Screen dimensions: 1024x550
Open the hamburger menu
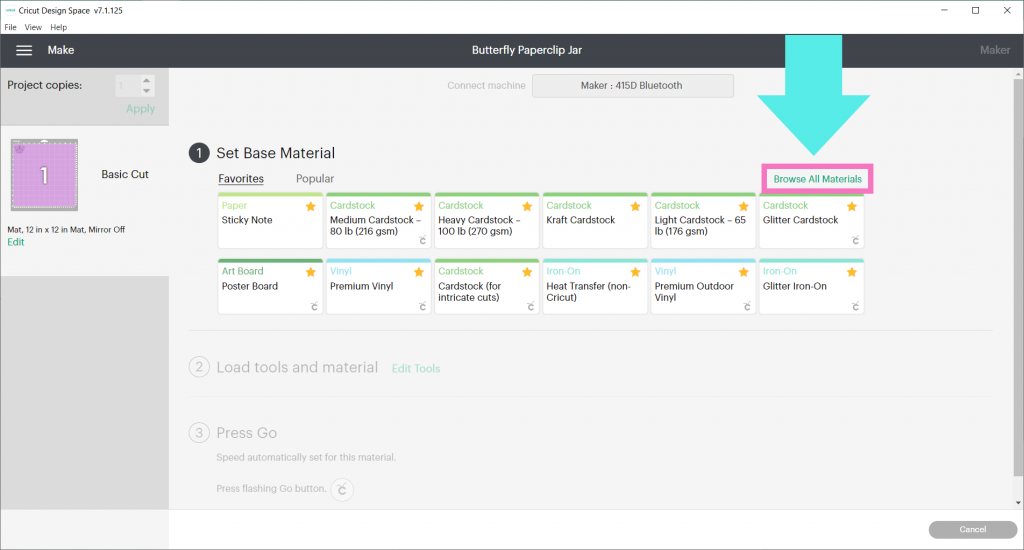click(x=24, y=50)
